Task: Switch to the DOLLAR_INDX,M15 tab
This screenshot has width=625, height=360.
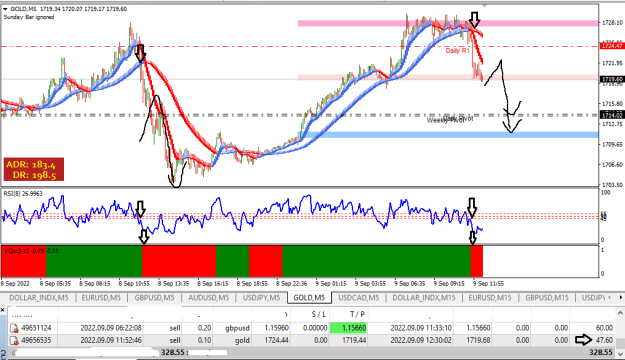Action: coord(424,298)
